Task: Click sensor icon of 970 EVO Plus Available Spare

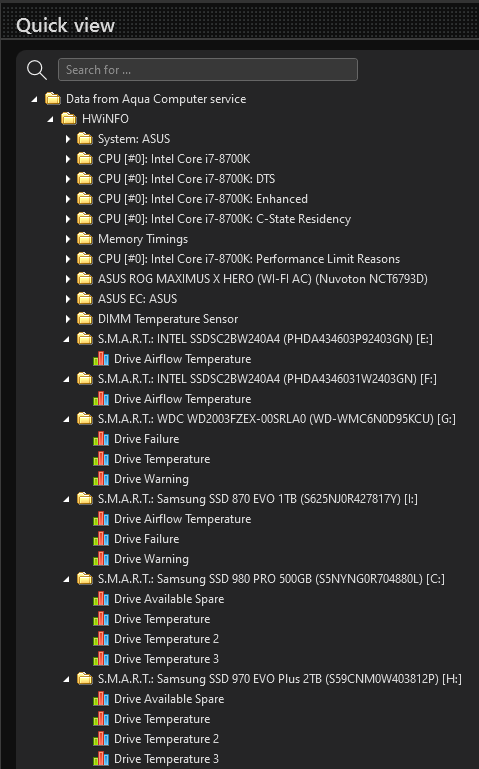Action: coord(101,699)
